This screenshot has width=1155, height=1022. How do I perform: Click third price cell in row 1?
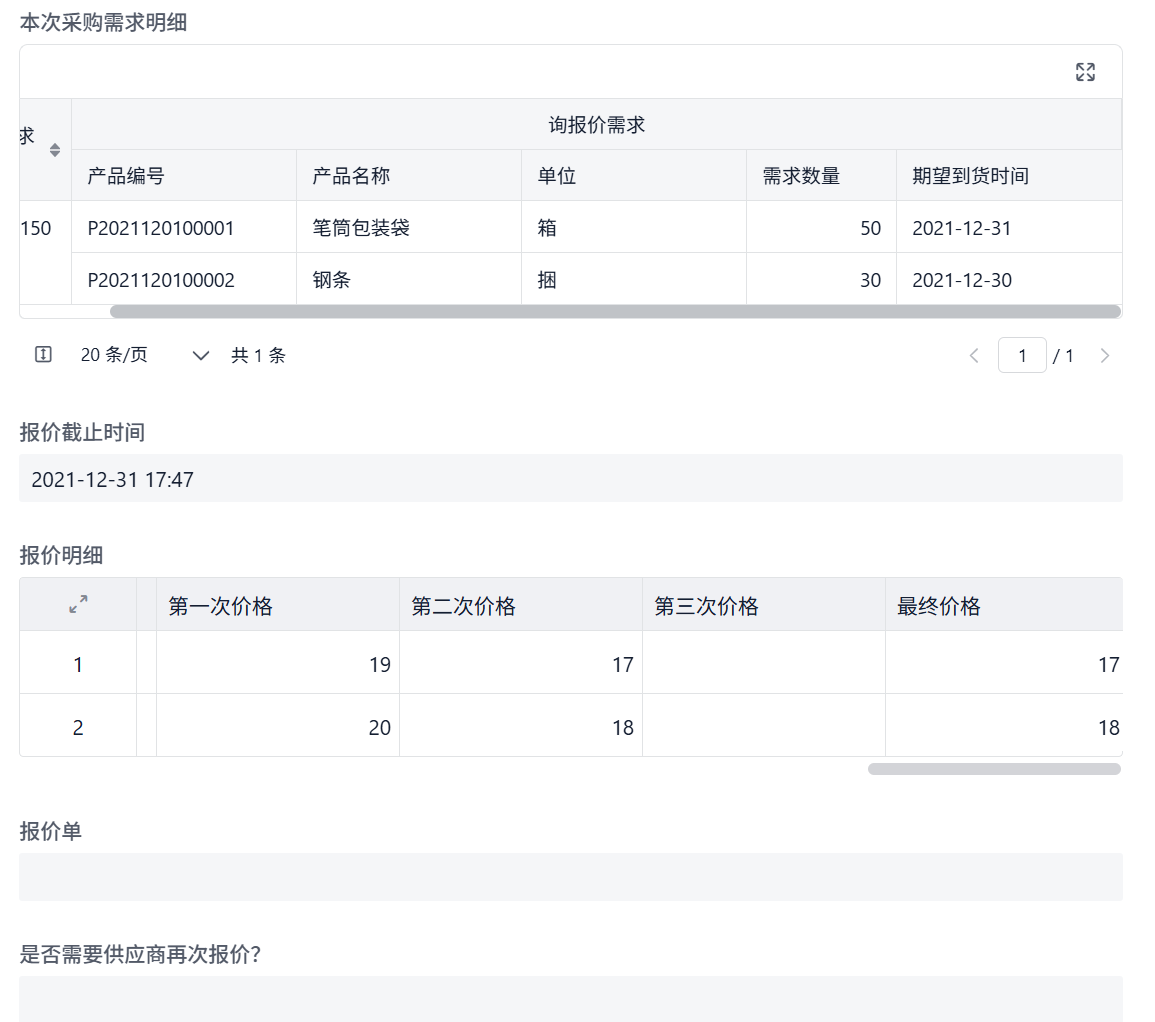763,664
